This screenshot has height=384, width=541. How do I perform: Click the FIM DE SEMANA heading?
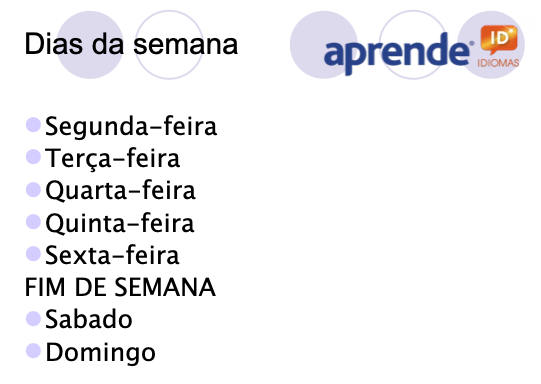point(120,287)
